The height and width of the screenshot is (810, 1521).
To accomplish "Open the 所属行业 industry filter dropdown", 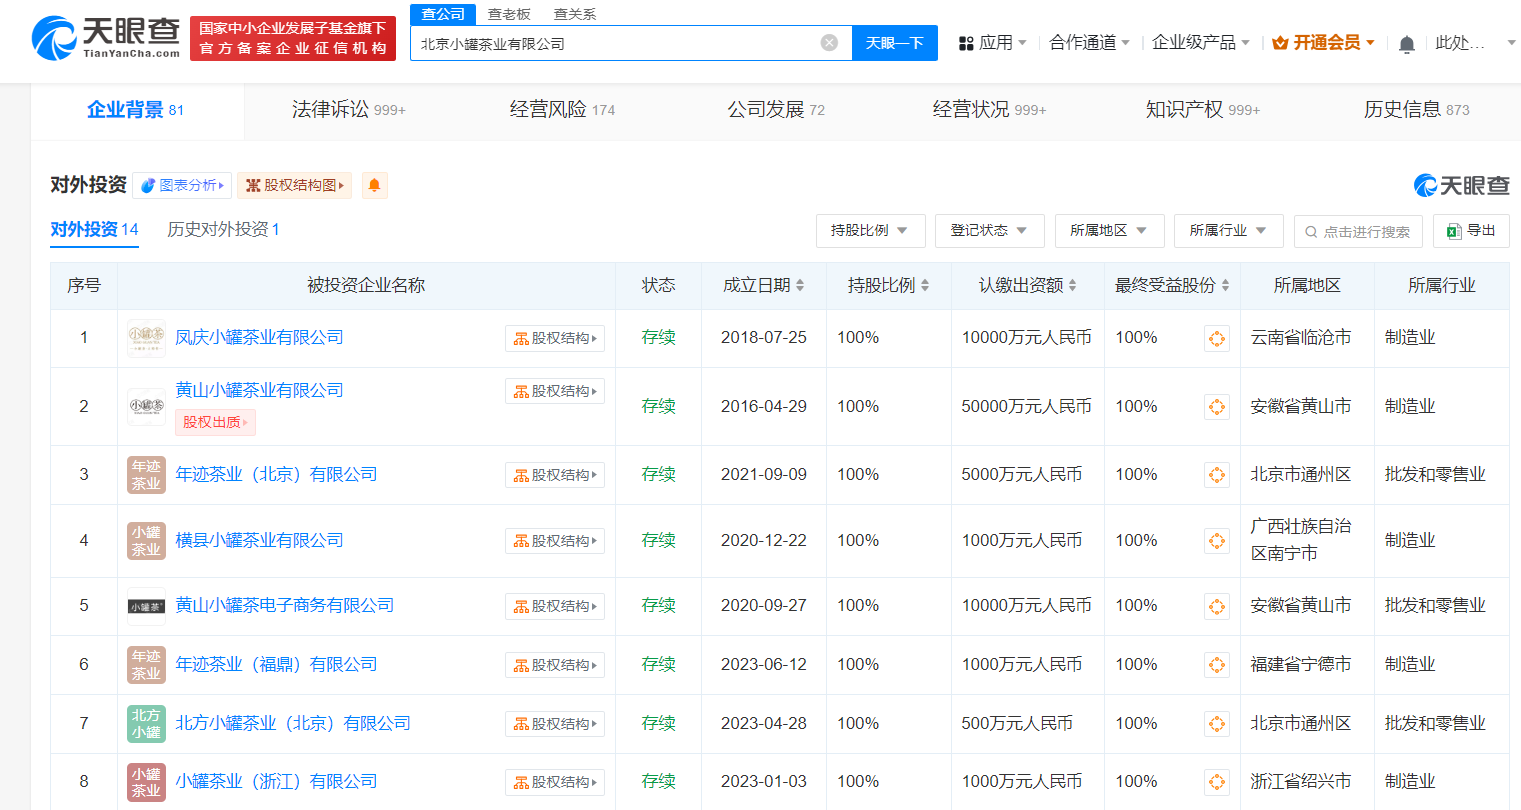I will click(1228, 230).
